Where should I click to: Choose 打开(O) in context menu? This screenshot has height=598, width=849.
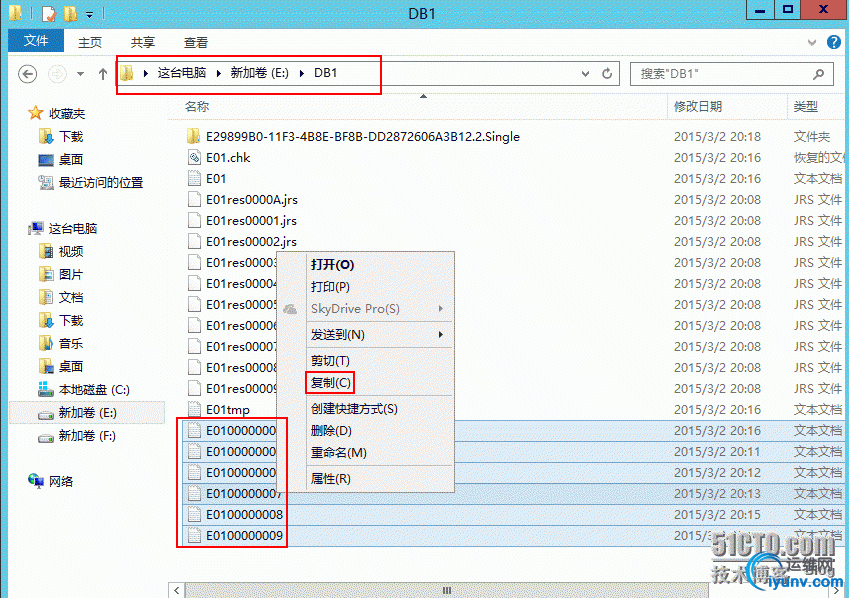click(332, 265)
